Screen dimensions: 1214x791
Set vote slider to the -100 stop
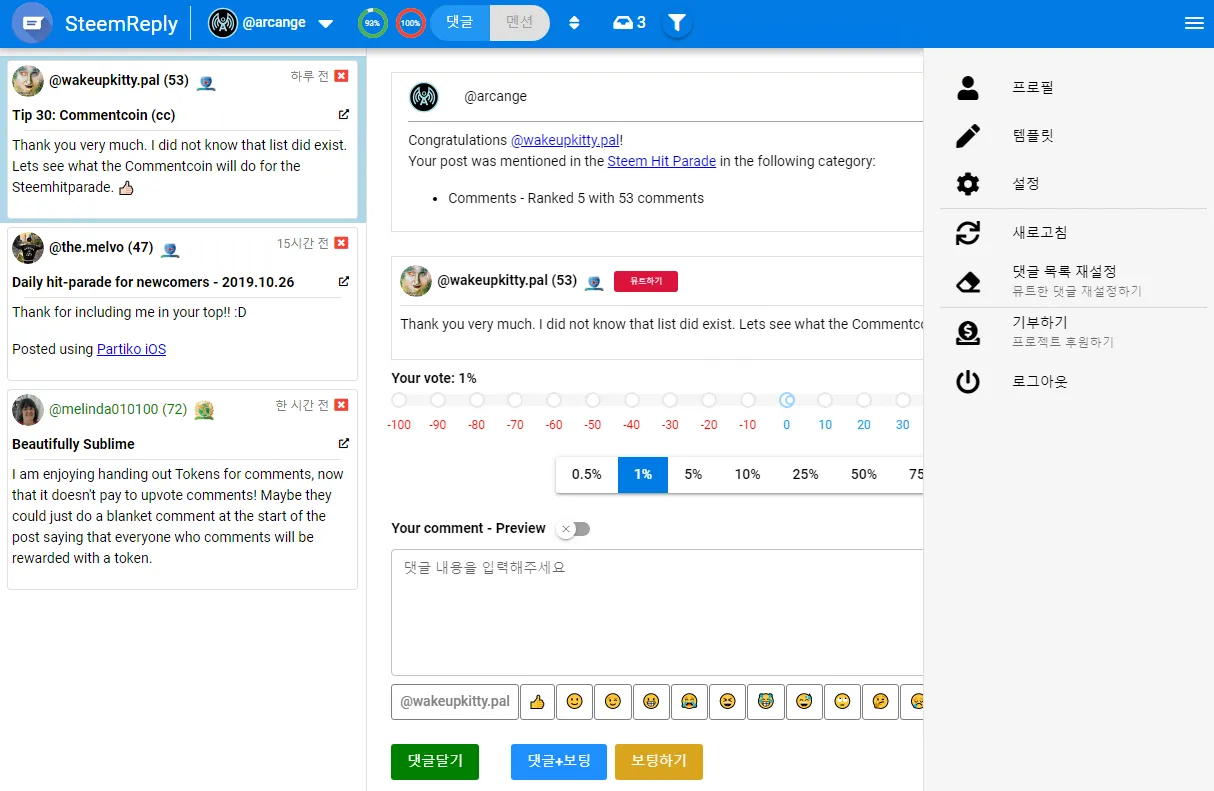(x=399, y=400)
